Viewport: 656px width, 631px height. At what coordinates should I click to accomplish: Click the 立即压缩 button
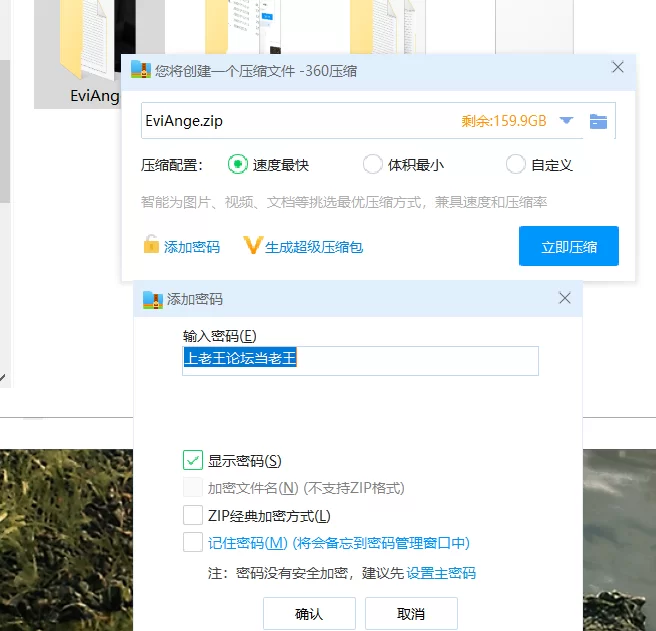tap(569, 246)
